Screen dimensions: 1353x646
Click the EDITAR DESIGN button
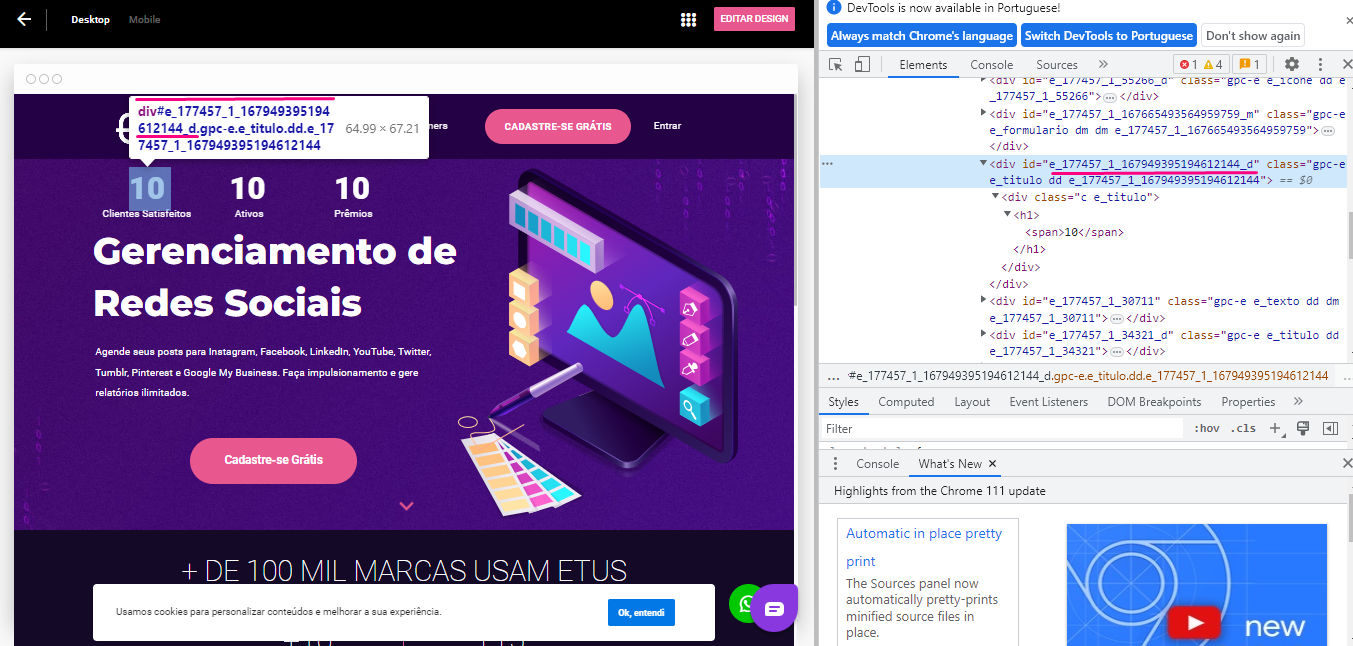(x=755, y=19)
